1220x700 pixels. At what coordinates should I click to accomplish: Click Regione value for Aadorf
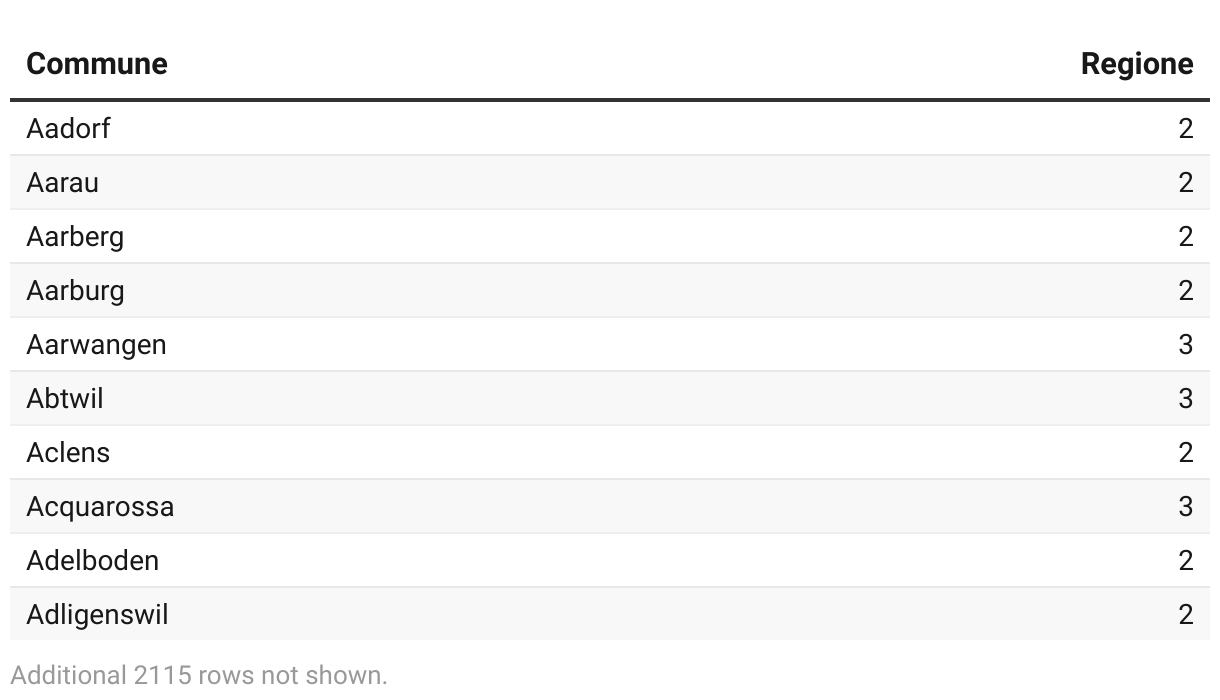tap(1186, 129)
